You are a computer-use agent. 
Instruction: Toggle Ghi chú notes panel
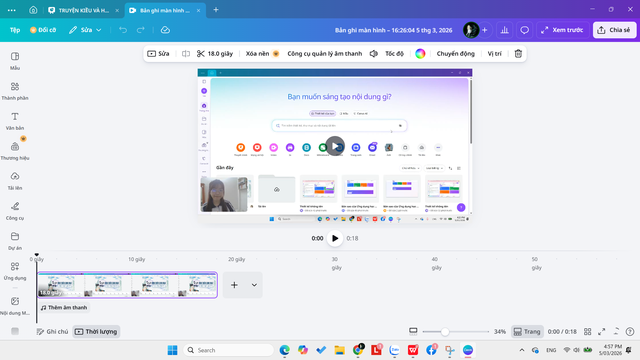[x=52, y=331]
